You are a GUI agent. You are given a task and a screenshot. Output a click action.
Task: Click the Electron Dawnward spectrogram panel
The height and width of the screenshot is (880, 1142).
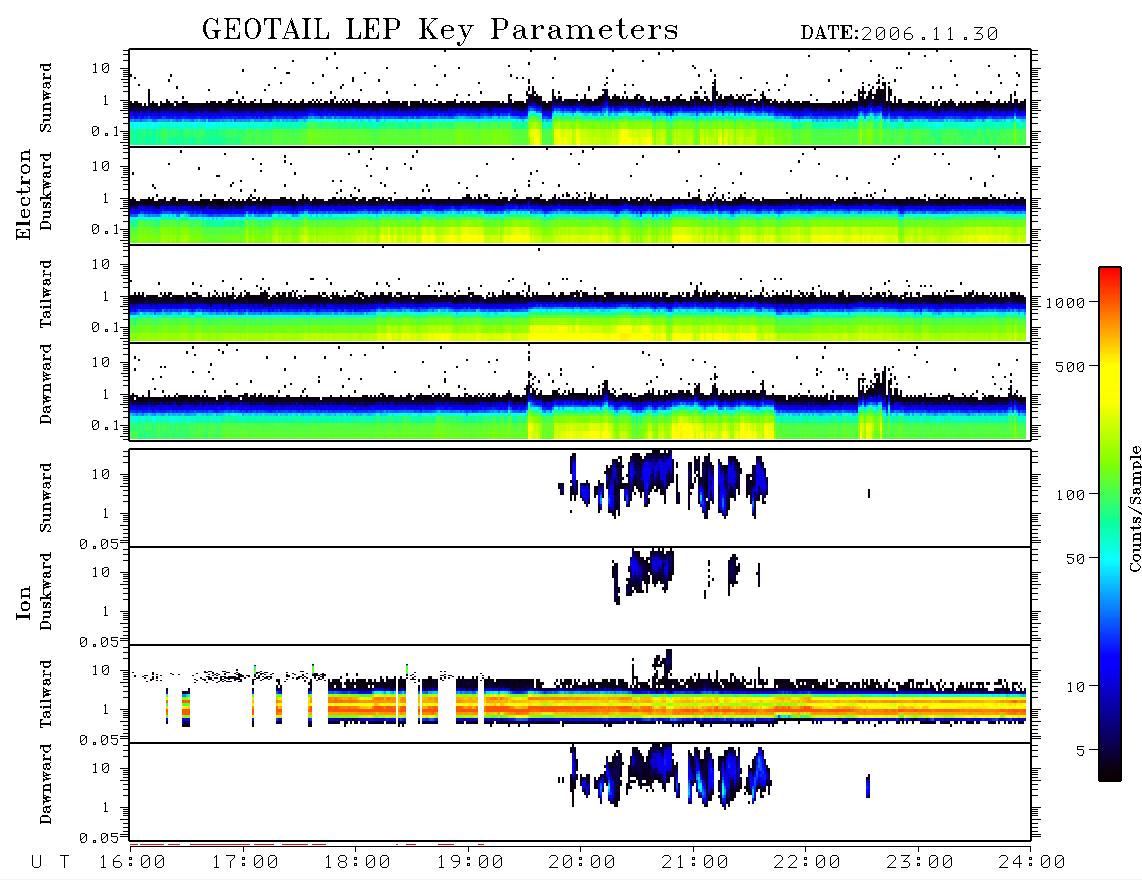coord(580,391)
